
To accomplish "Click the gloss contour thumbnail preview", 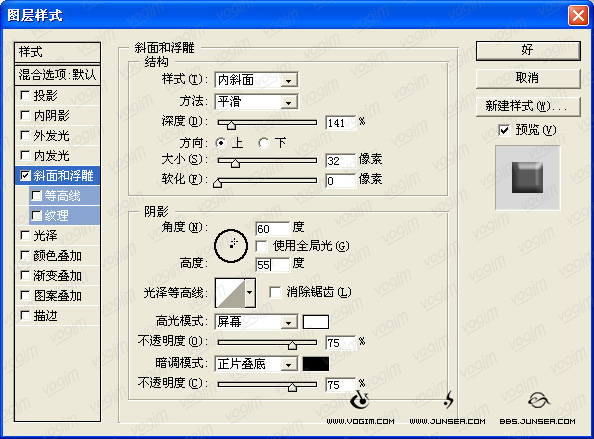I will (x=230, y=293).
